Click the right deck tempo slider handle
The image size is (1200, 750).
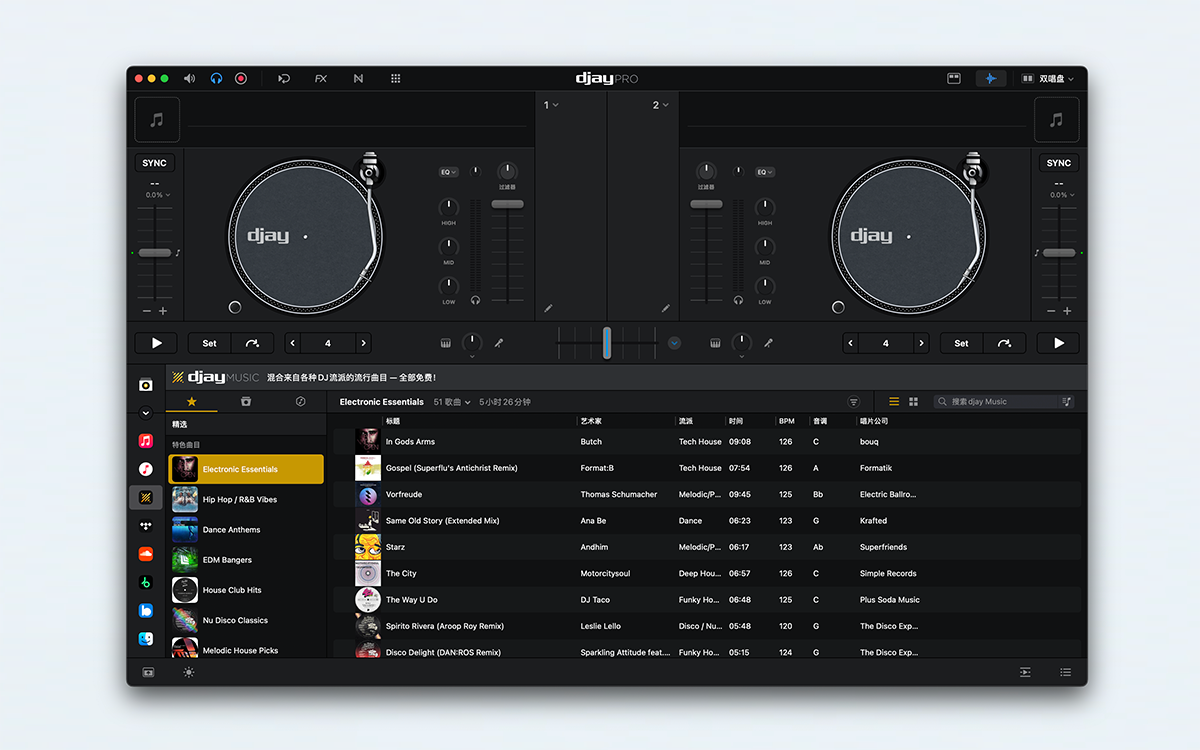pyautogui.click(x=1059, y=253)
